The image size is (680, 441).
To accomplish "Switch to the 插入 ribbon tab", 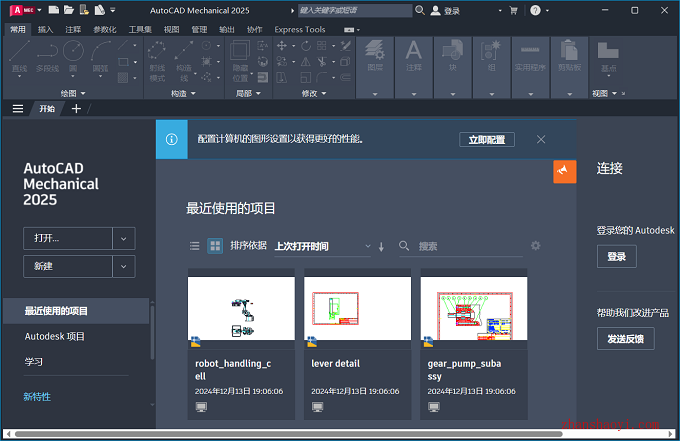I will 45,29.
